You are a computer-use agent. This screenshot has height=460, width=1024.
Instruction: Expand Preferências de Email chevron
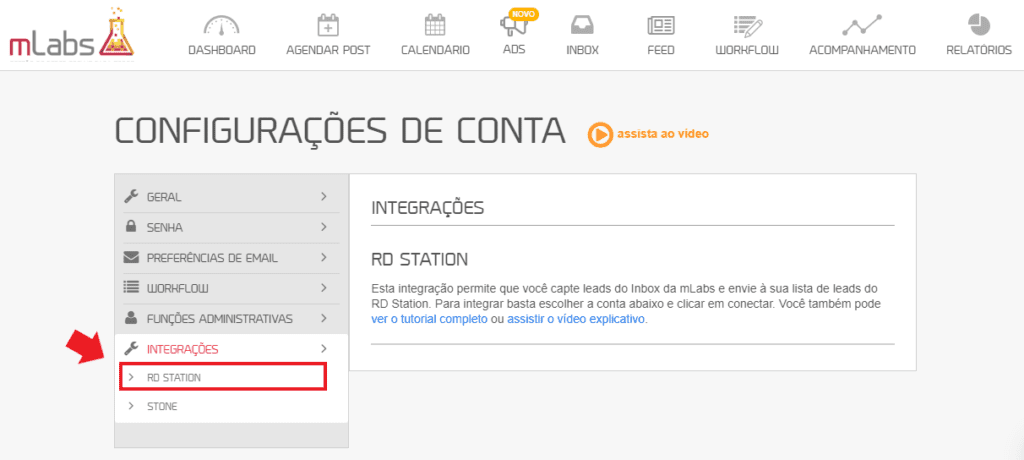(x=323, y=257)
